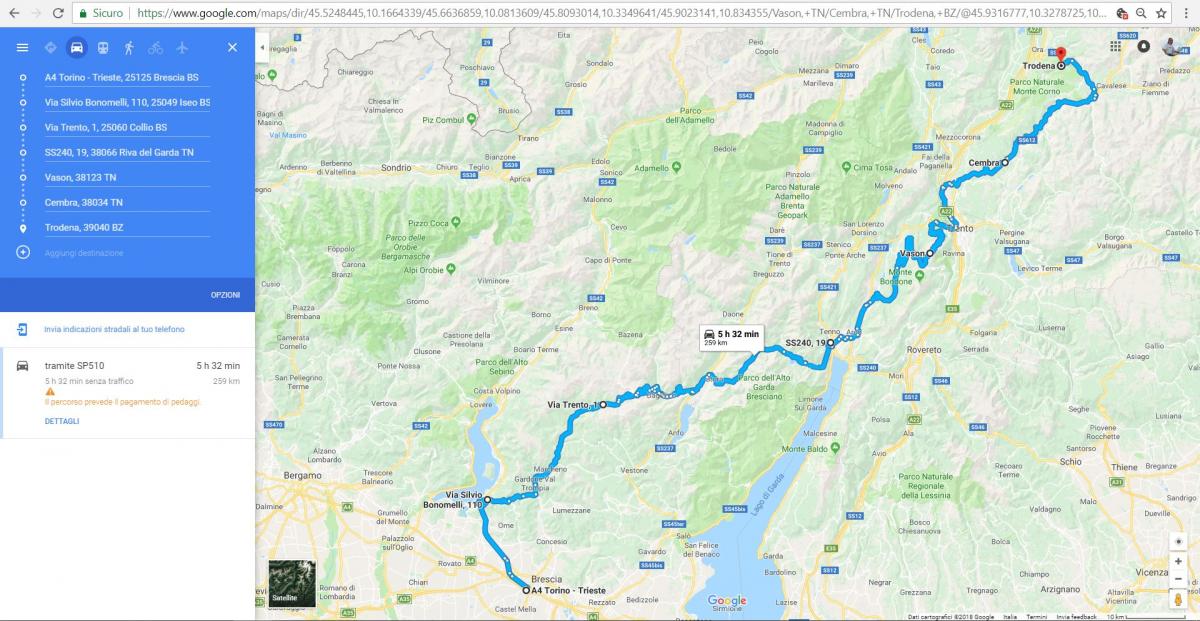The width and height of the screenshot is (1200, 621).
Task: Select flight travel mode icon
Action: point(182,48)
